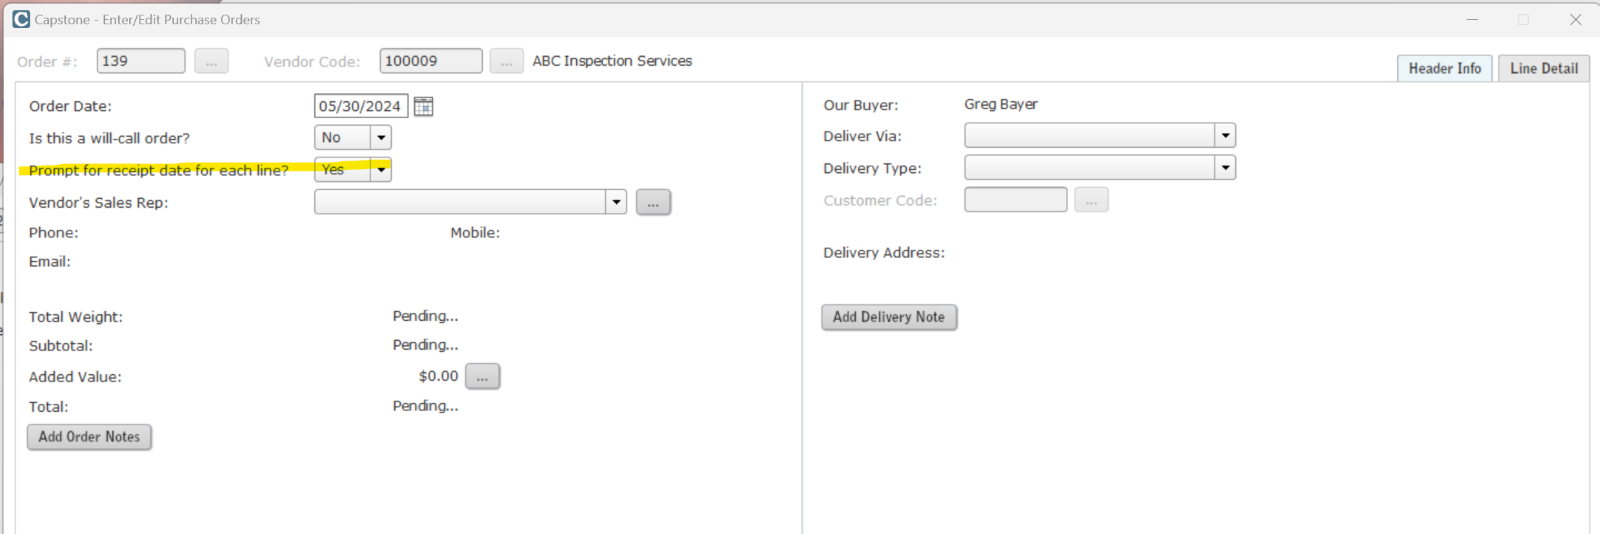Close the Purchase Orders window
This screenshot has width=1600, height=534.
point(1575,19)
